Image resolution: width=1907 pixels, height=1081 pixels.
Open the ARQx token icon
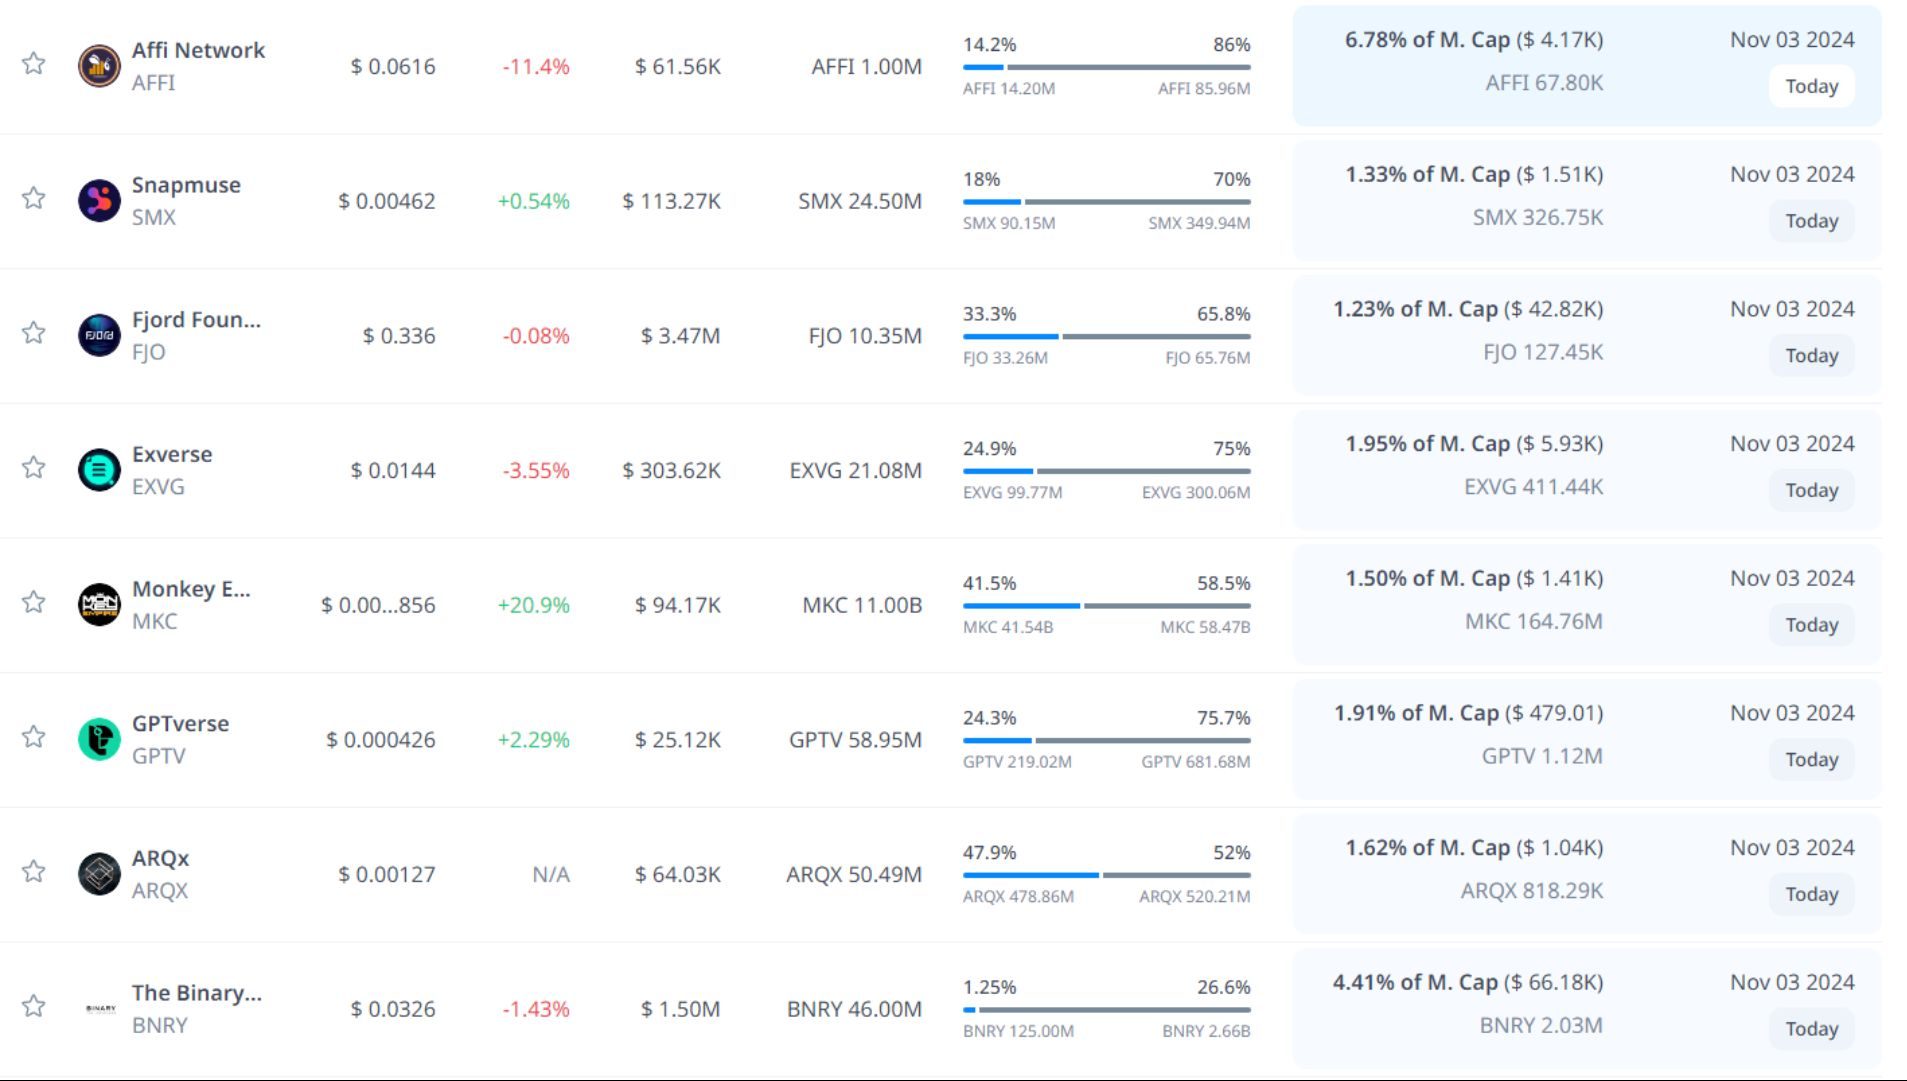99,874
